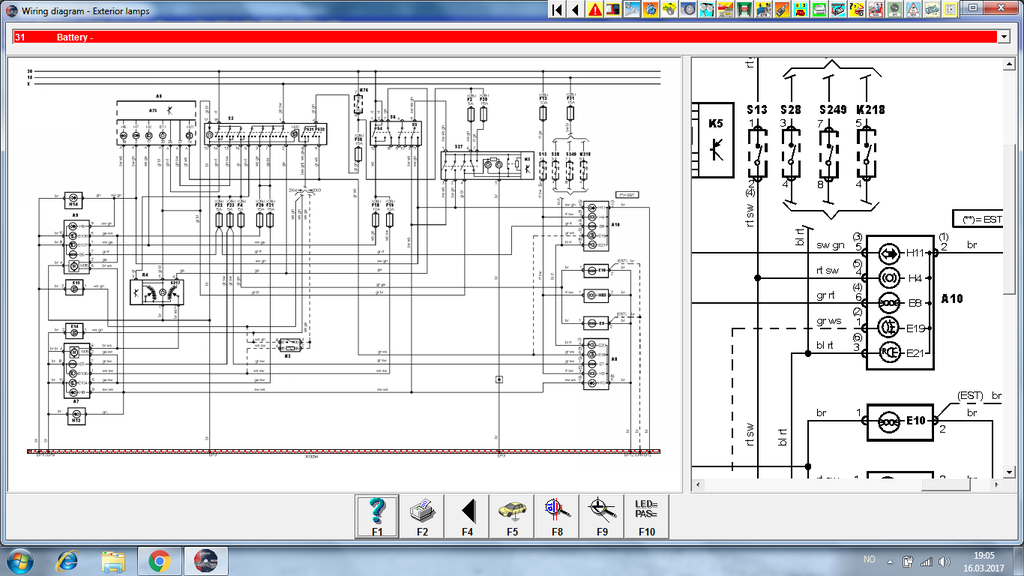Go back using the F4 black arrow button
The image size is (1024, 576).
pyautogui.click(x=467, y=516)
